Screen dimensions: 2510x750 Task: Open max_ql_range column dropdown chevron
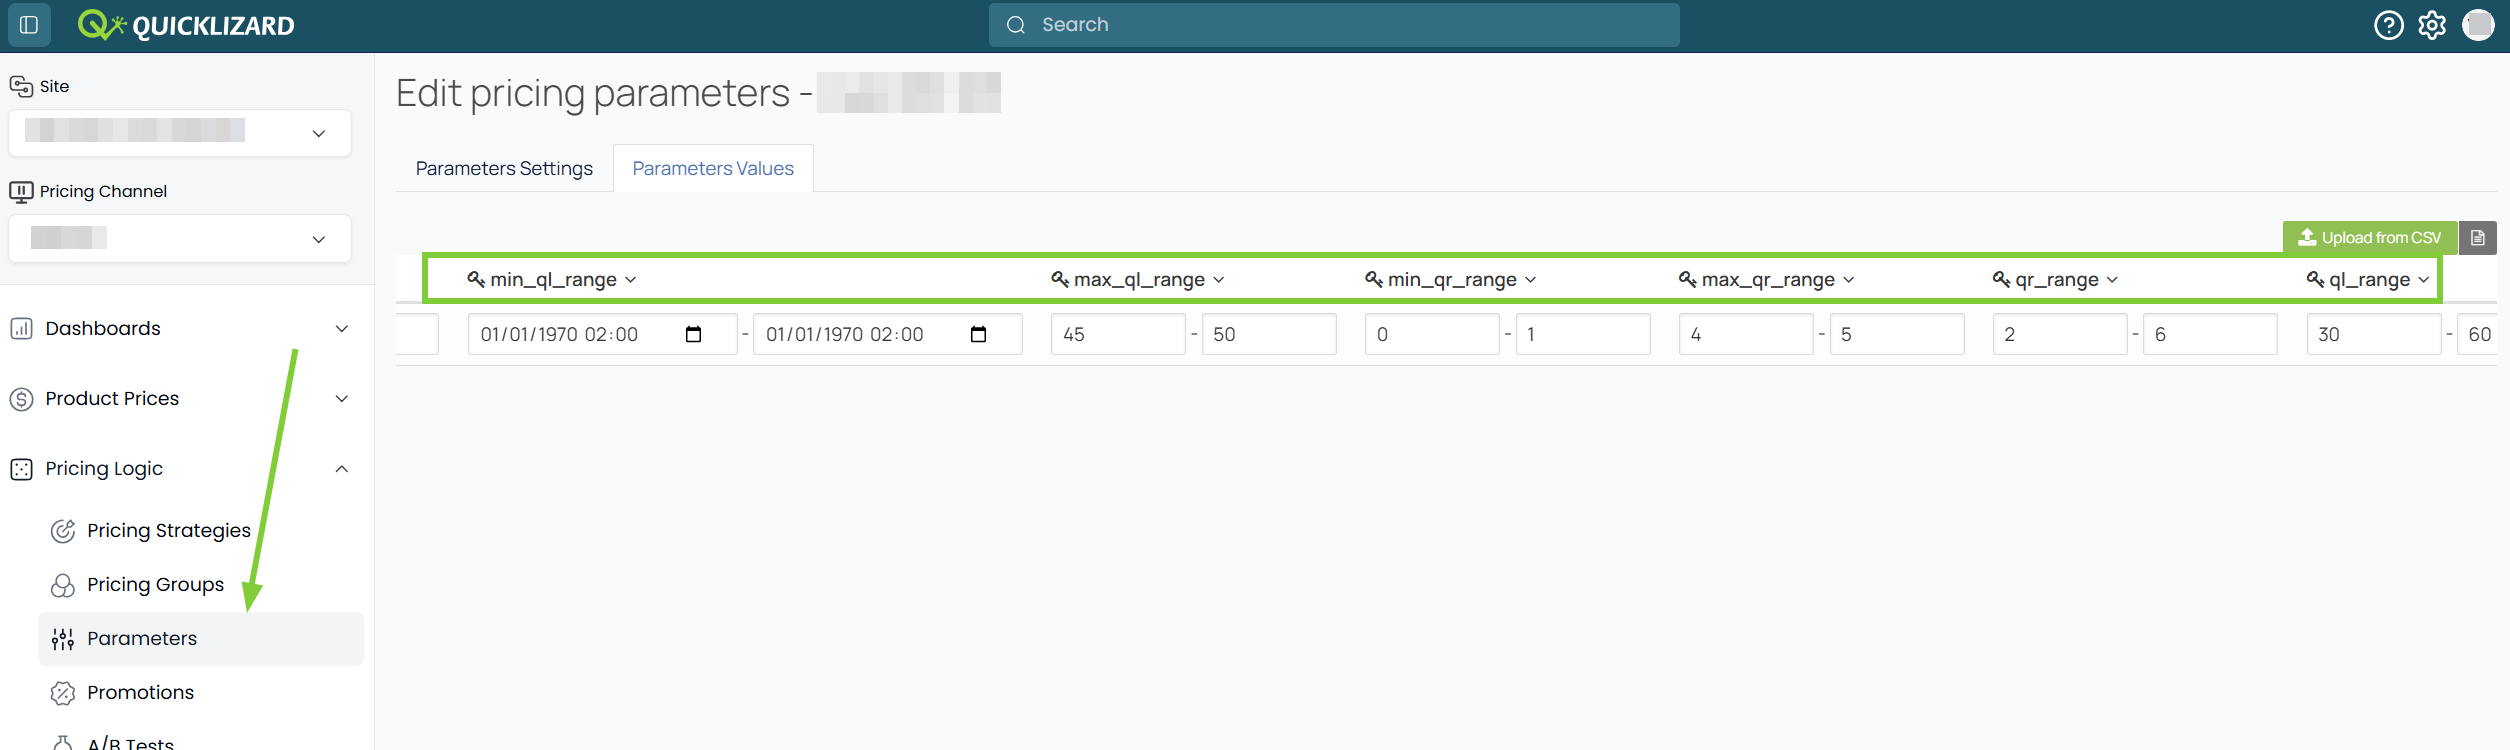(1219, 280)
